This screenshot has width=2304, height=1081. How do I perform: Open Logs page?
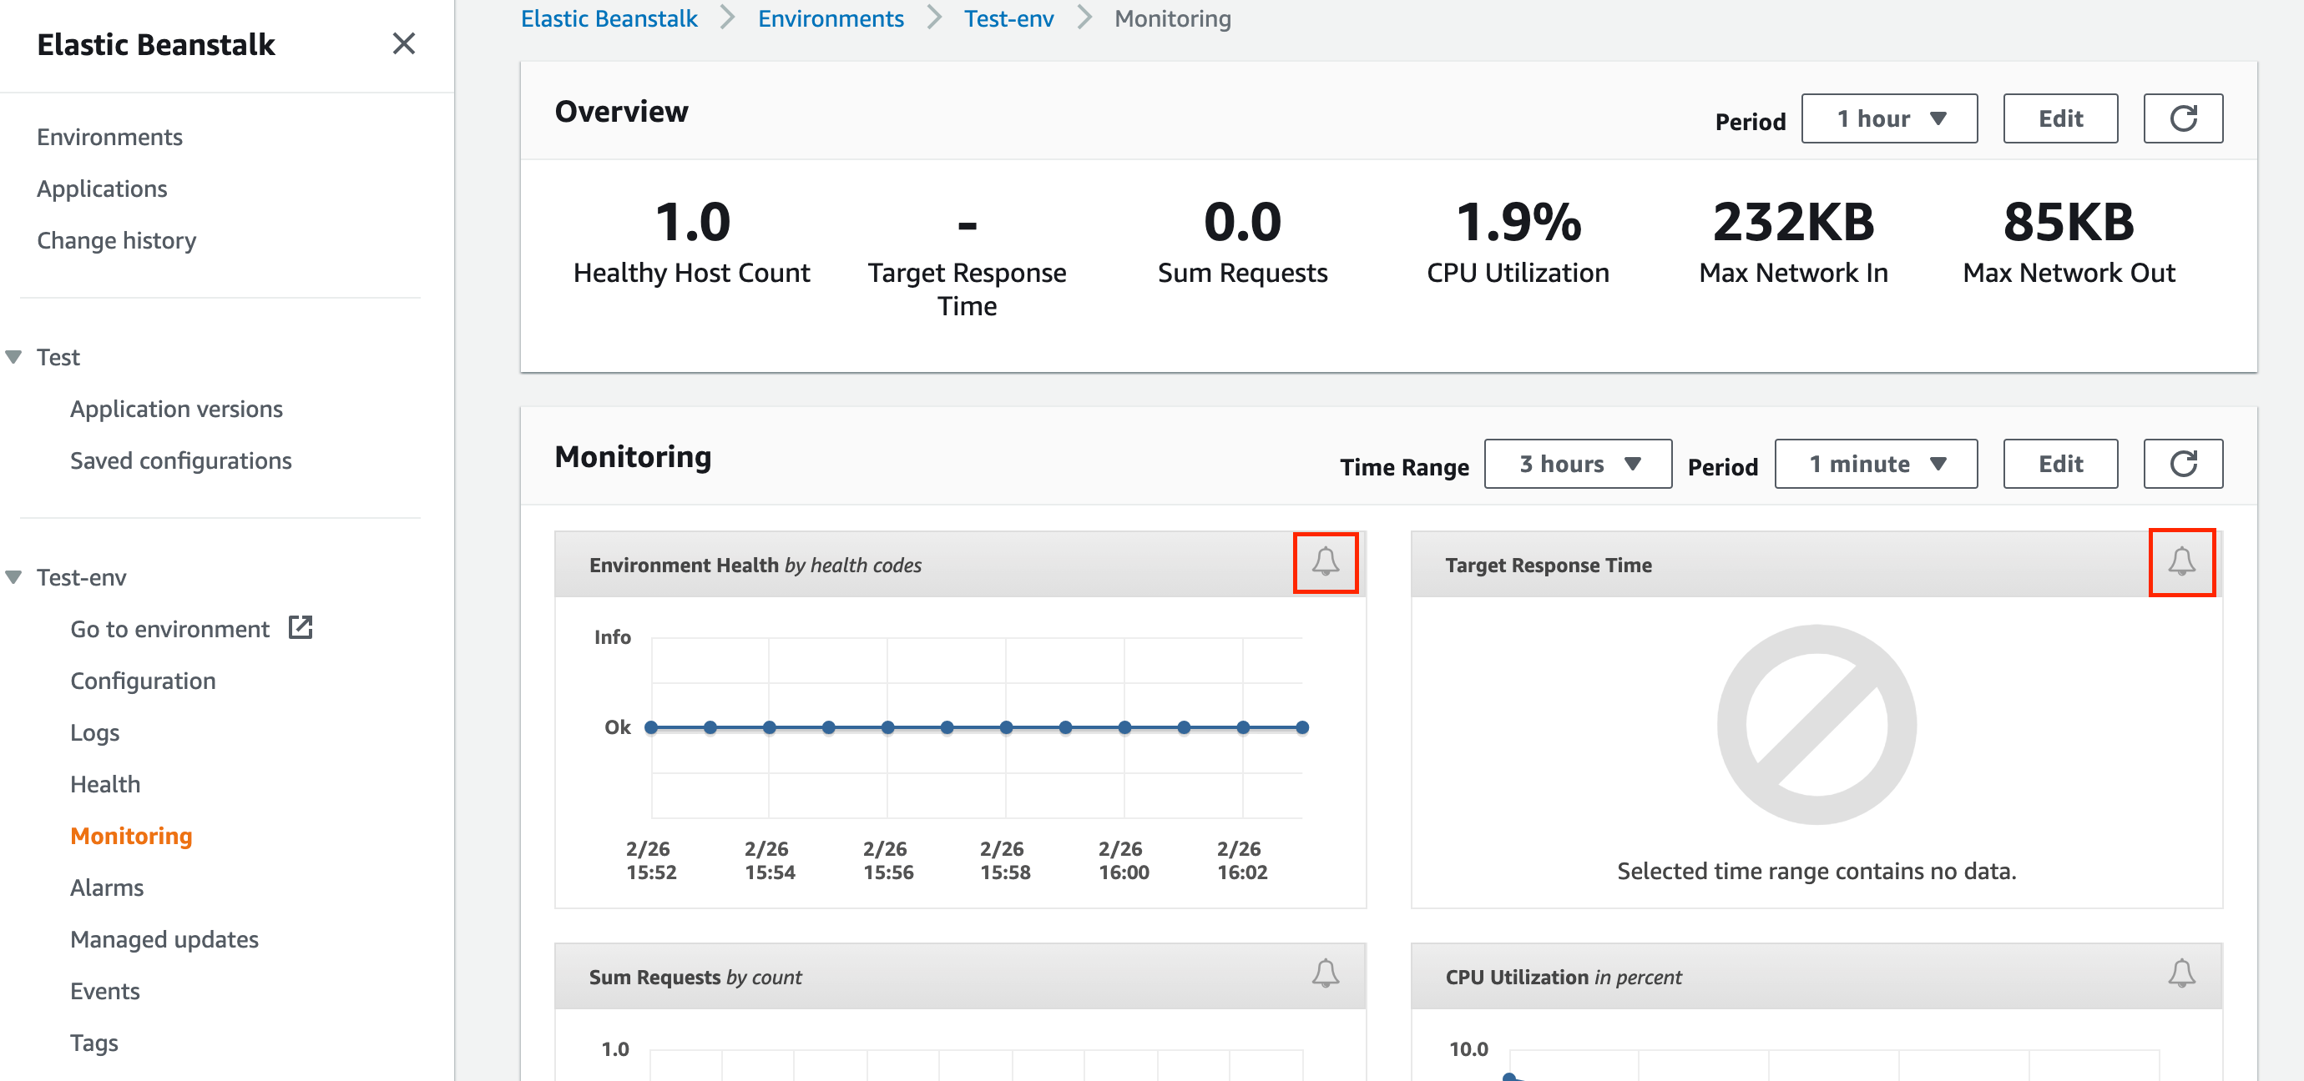point(95,733)
